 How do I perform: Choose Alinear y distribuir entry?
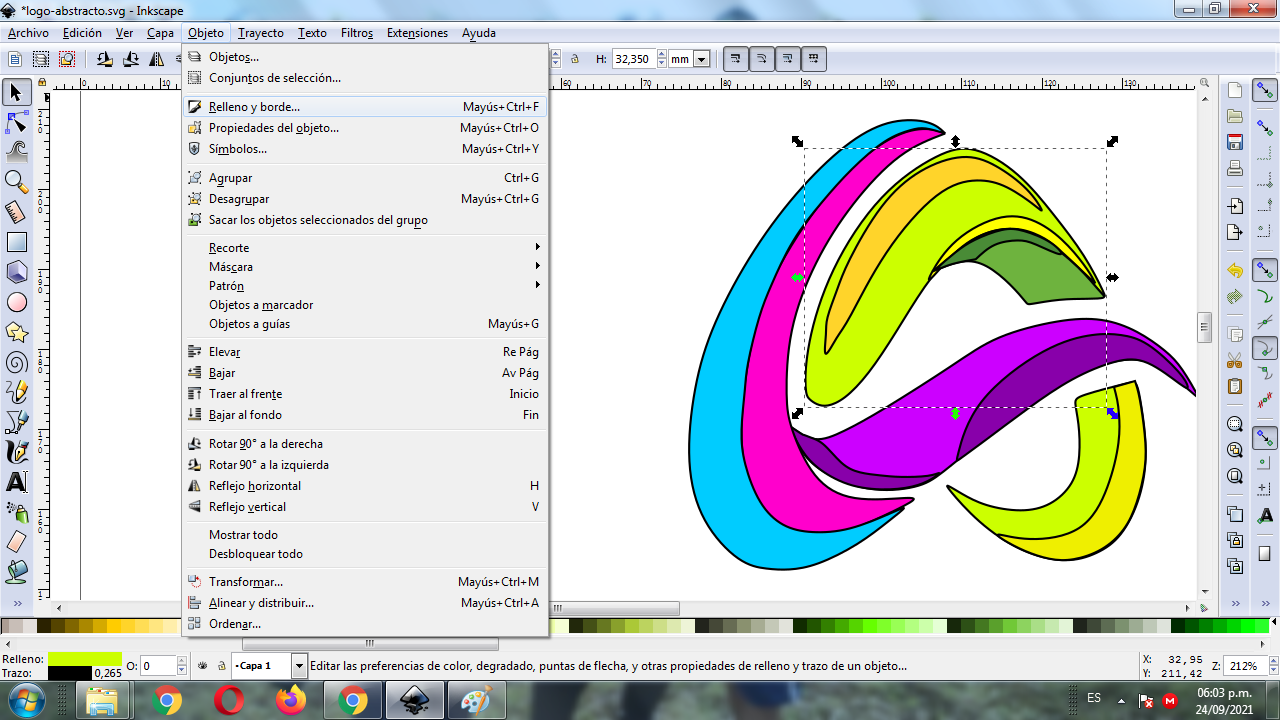pyautogui.click(x=364, y=603)
